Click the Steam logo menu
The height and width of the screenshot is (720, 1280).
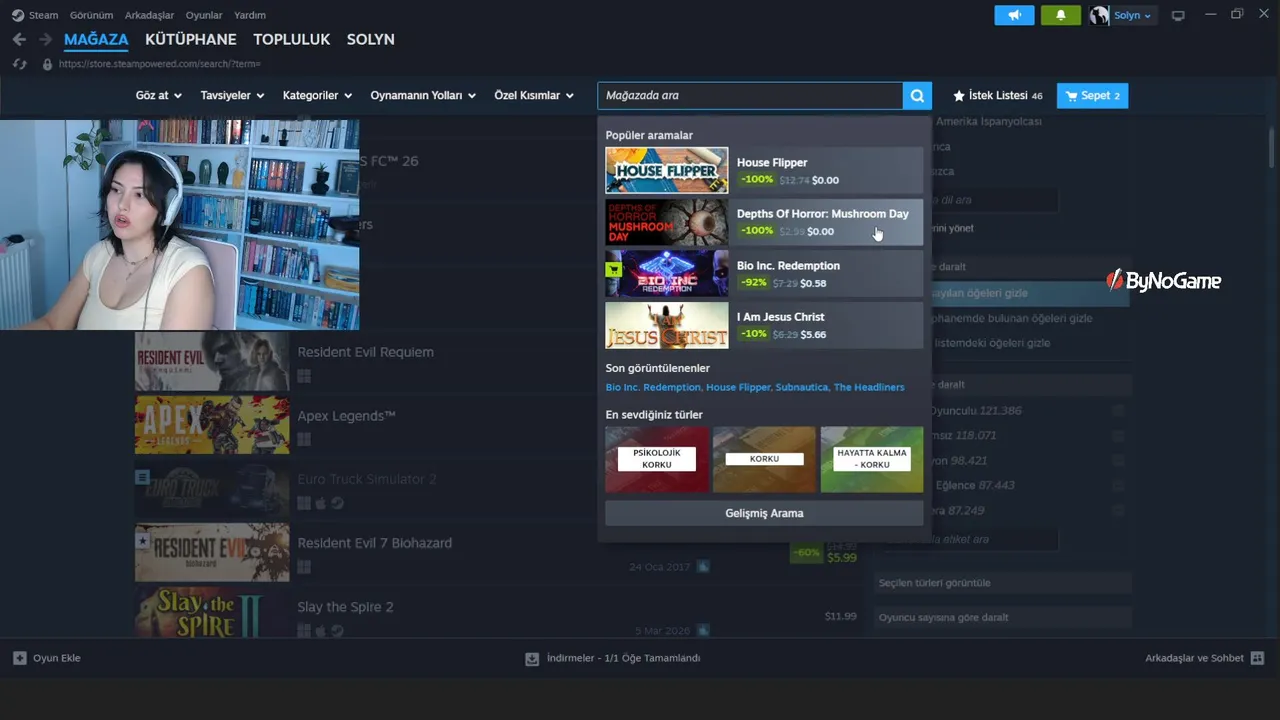(x=18, y=15)
